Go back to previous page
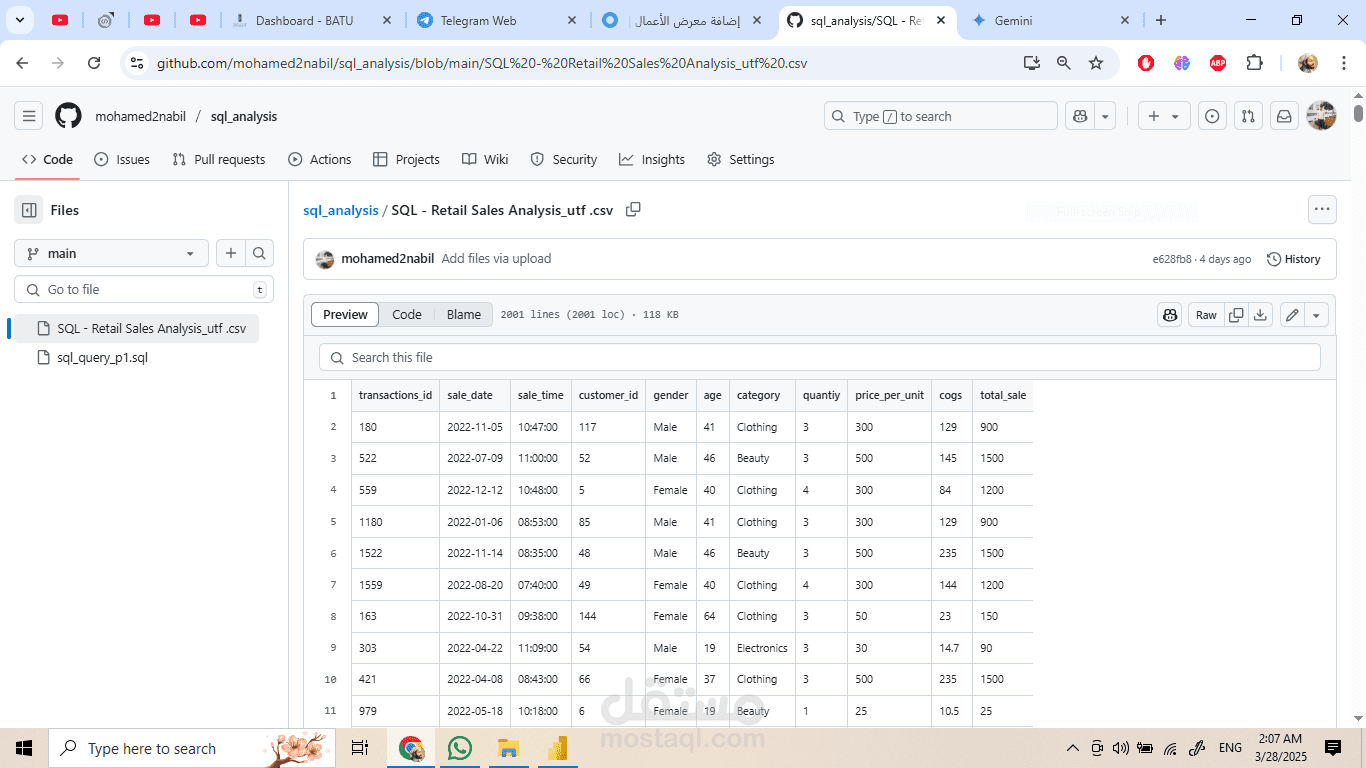 coord(22,63)
